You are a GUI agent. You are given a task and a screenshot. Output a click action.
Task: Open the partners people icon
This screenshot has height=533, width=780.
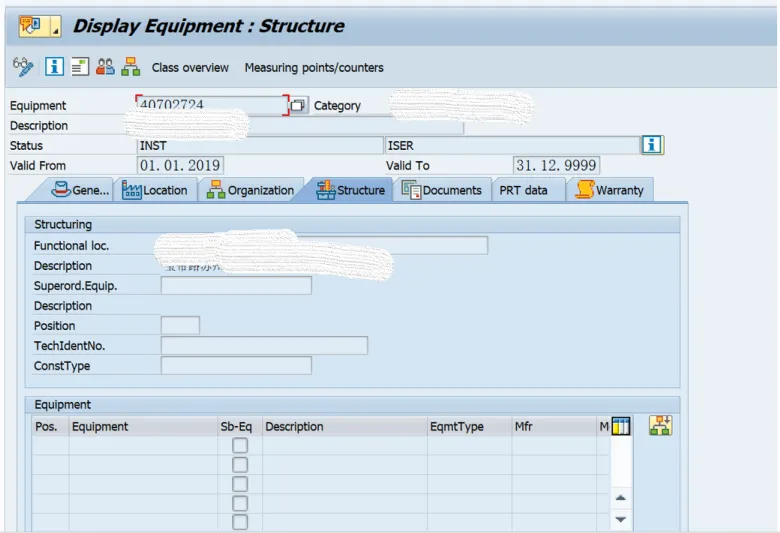(105, 66)
